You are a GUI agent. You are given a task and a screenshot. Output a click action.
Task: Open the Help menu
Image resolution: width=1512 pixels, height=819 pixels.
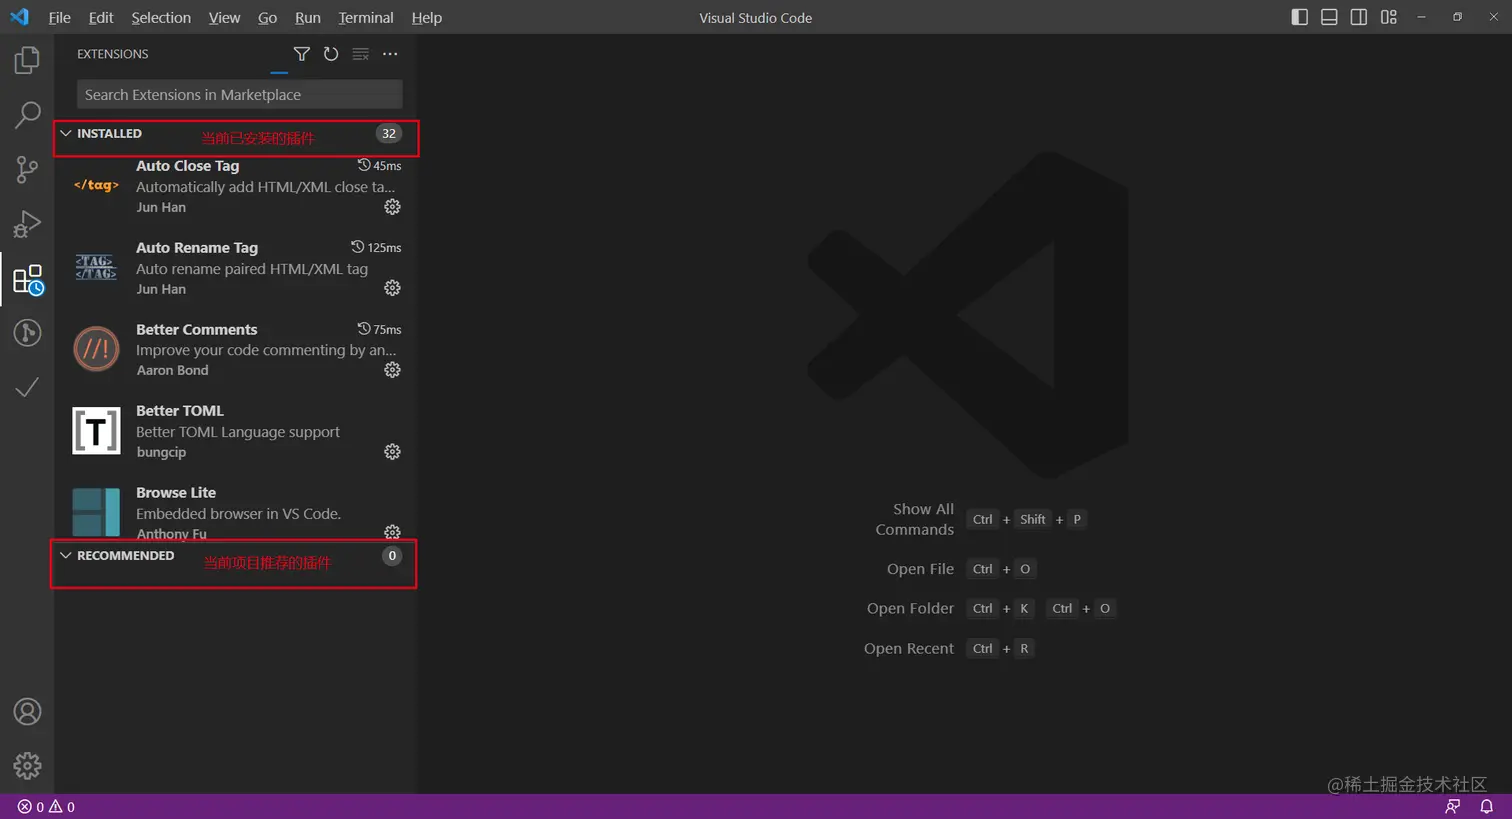[427, 17]
